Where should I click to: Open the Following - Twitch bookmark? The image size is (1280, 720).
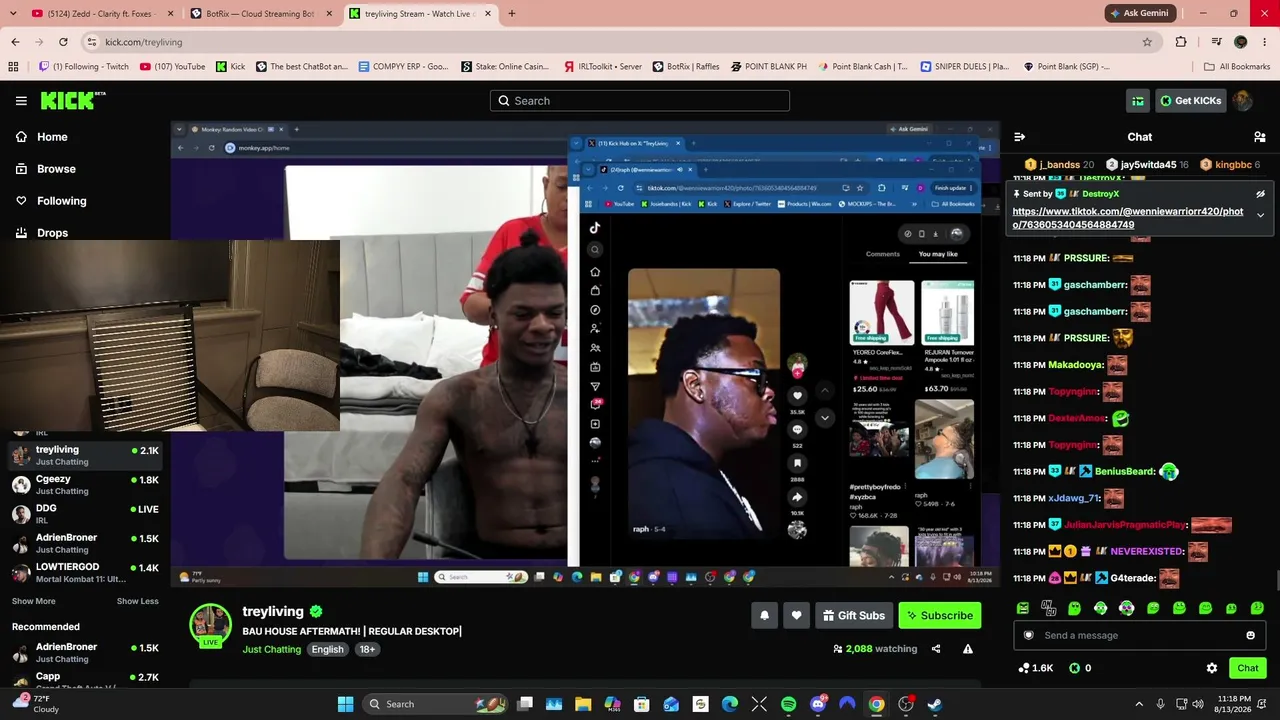coord(84,67)
